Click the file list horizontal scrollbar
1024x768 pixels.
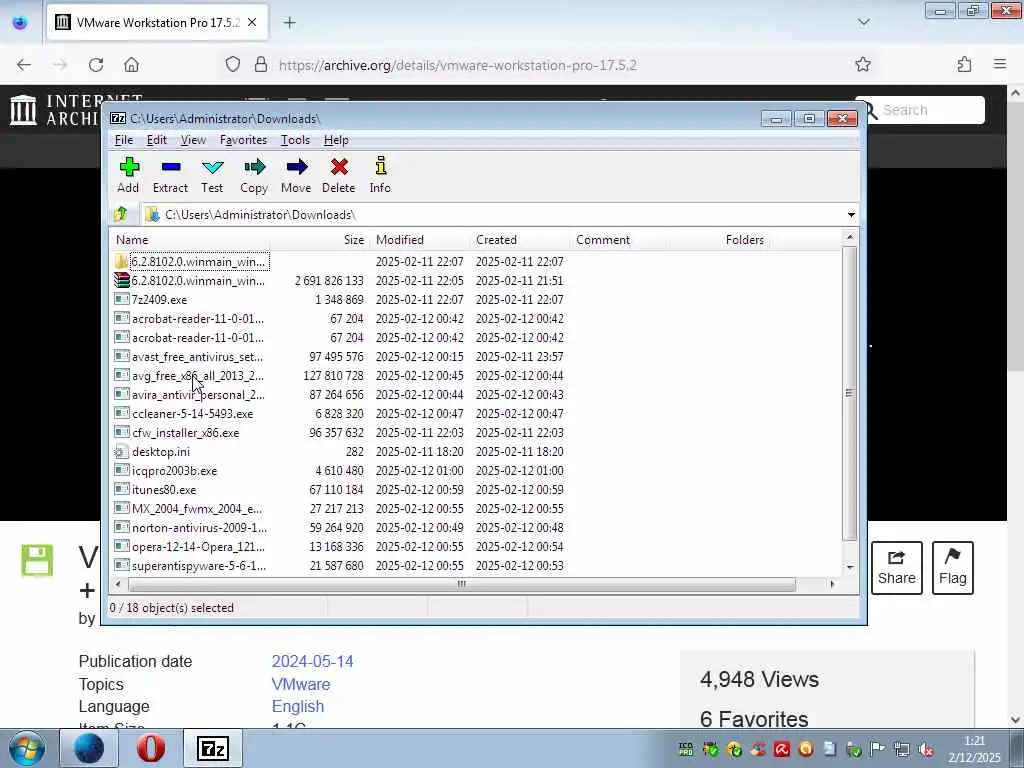click(x=461, y=584)
